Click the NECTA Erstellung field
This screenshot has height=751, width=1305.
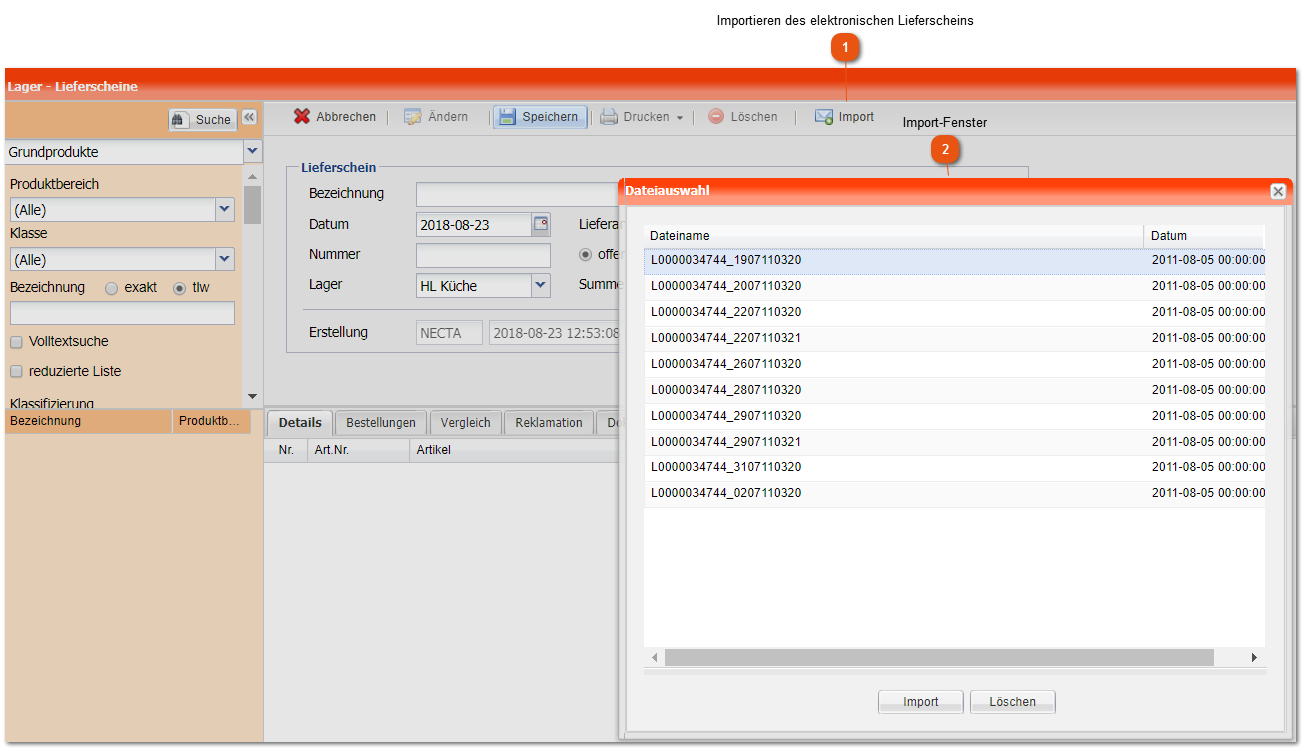[x=449, y=333]
